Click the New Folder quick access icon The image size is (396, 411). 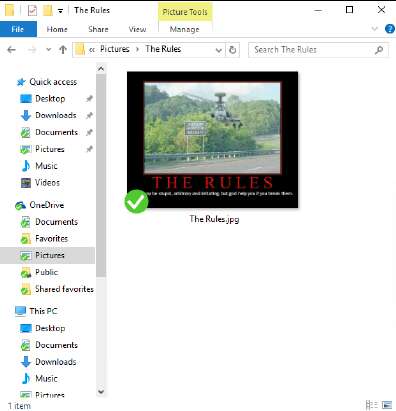pos(48,10)
